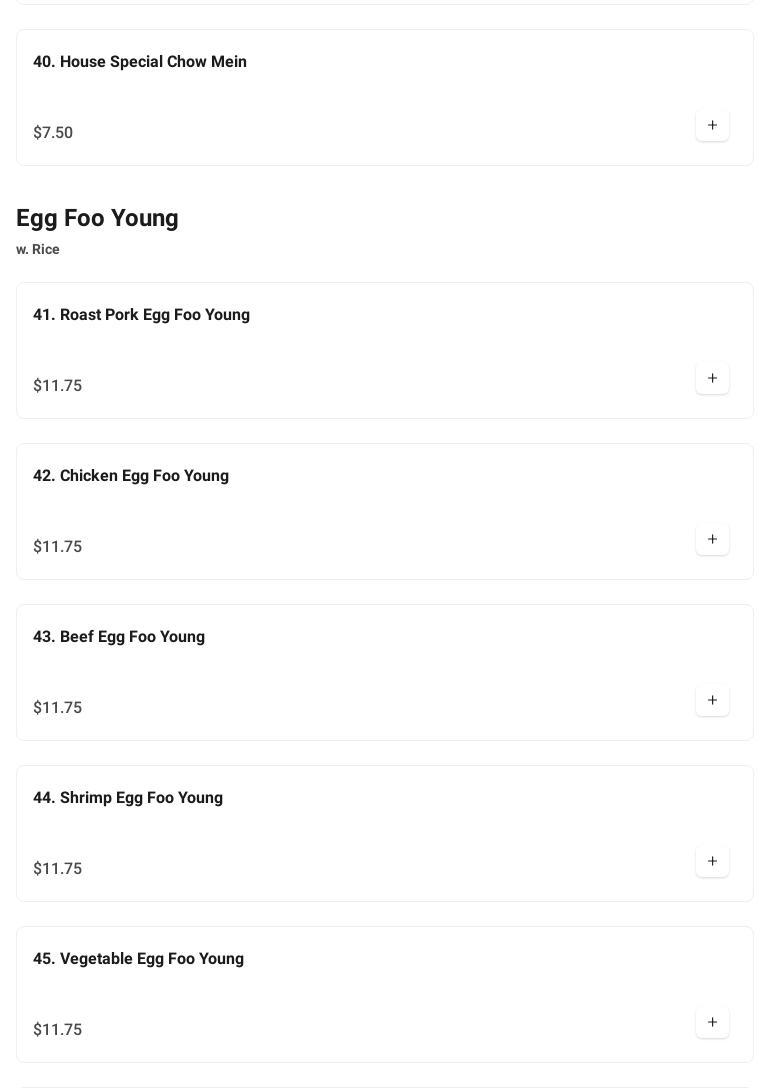770x1088 pixels.
Task: Click the $7.50 House Special price
Action: click(53, 133)
